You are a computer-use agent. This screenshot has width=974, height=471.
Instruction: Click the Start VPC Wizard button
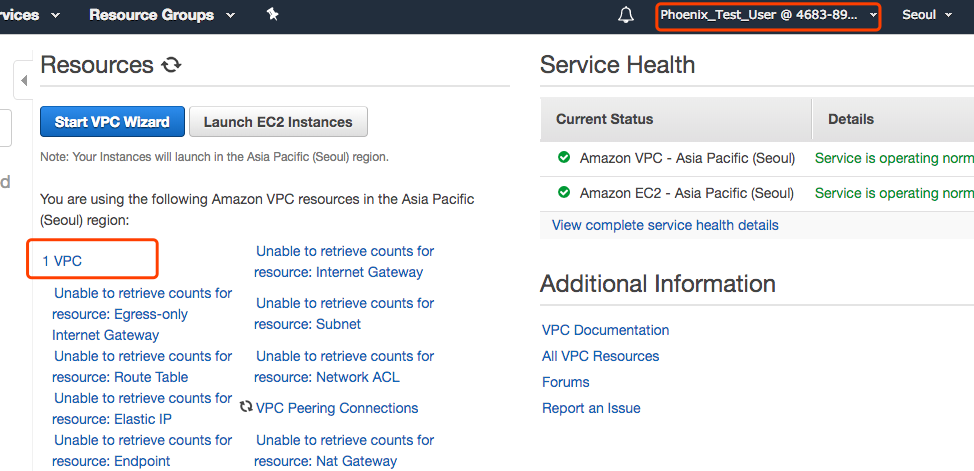tap(112, 122)
